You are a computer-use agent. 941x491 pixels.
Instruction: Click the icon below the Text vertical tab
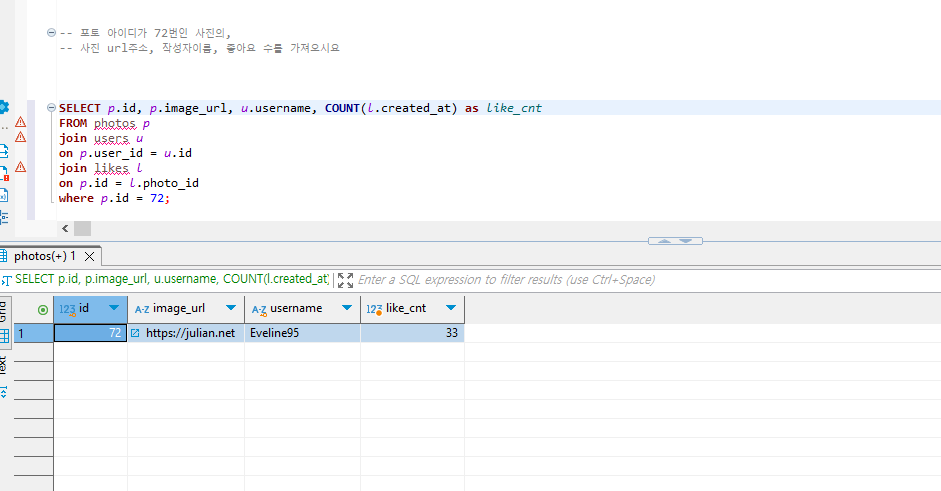tap(4, 393)
